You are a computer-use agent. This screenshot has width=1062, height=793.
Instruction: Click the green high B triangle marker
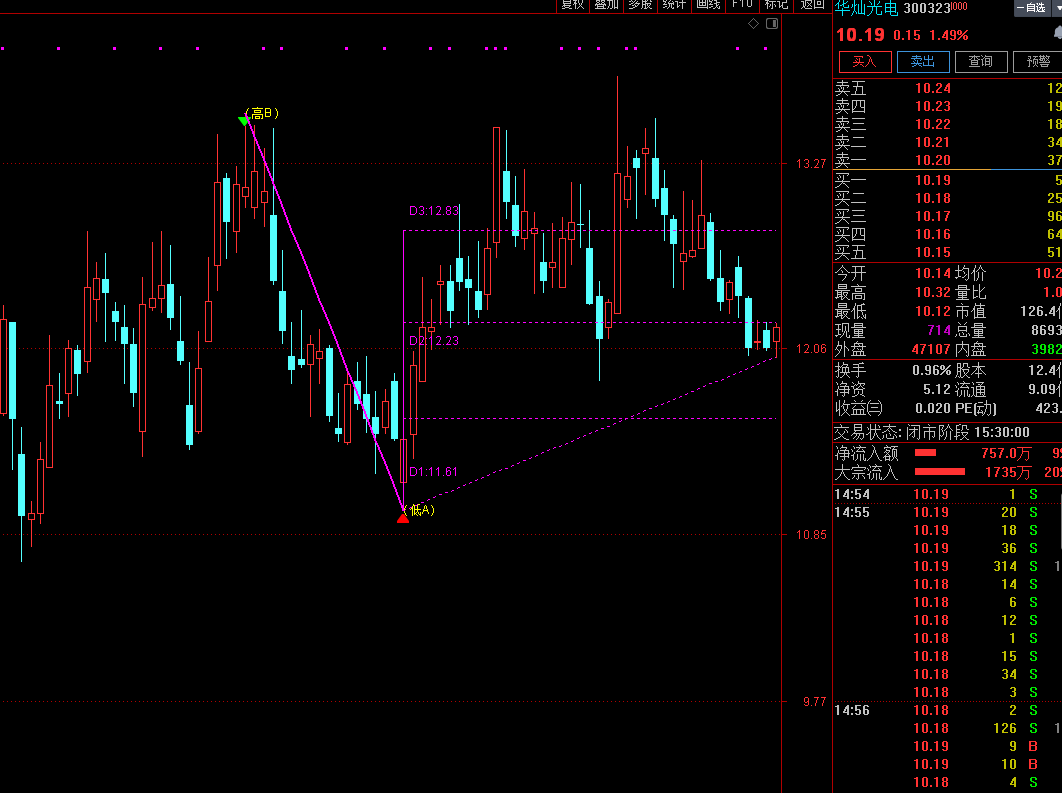point(243,121)
